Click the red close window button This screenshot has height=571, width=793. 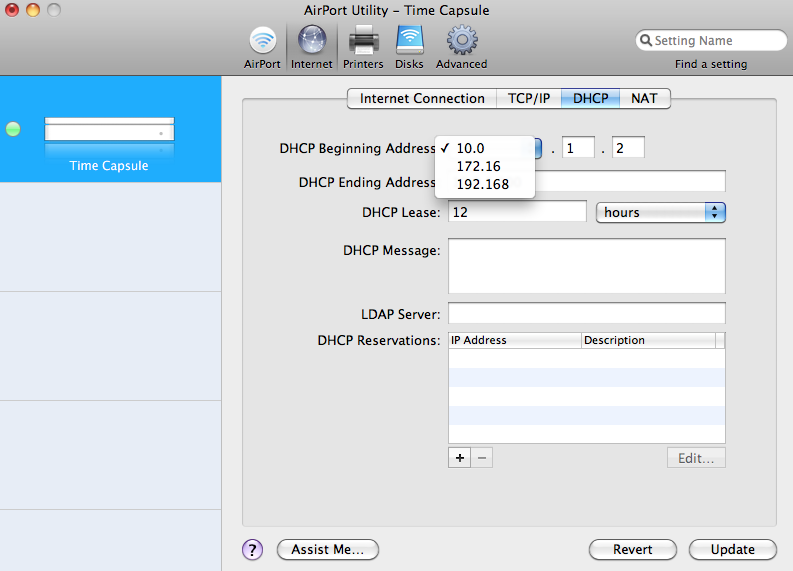[x=12, y=9]
